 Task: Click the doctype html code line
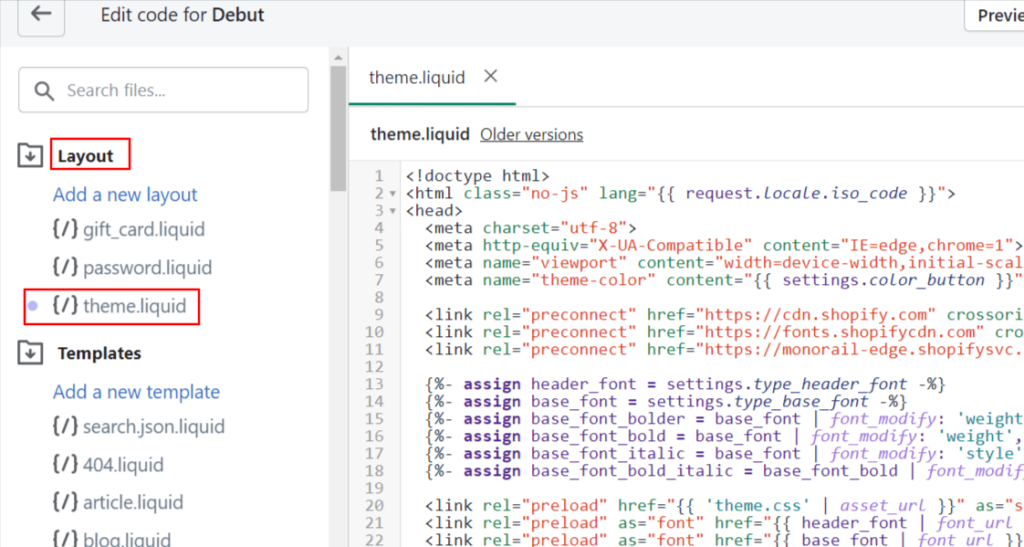point(477,176)
